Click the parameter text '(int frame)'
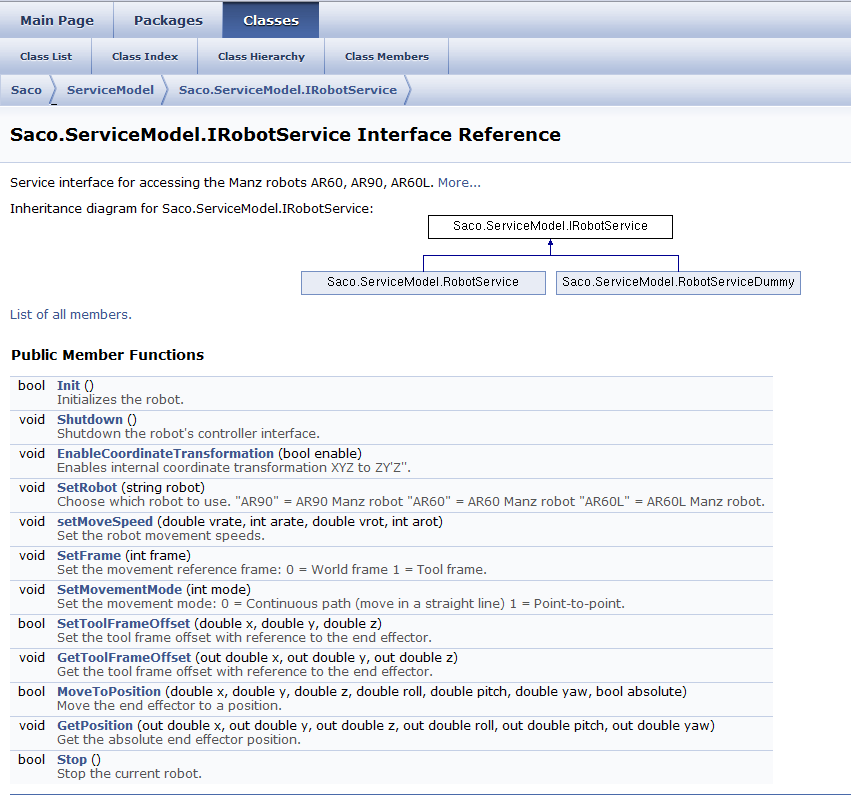Viewport: 851px width, 798px height. tap(158, 555)
